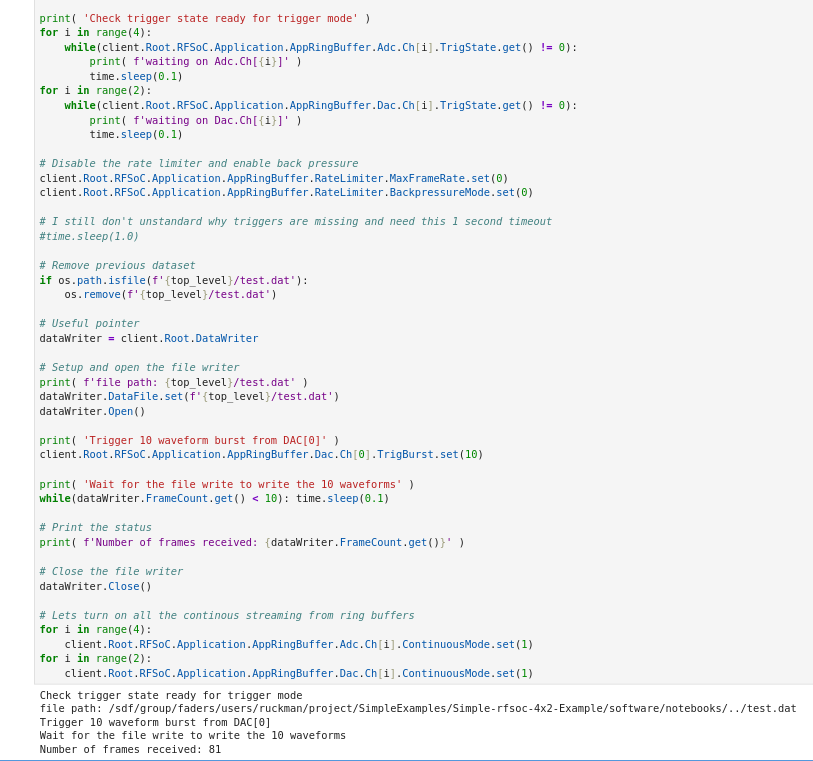
Task: Click the '# Remove previous dataset' comment
Action: tap(117, 265)
